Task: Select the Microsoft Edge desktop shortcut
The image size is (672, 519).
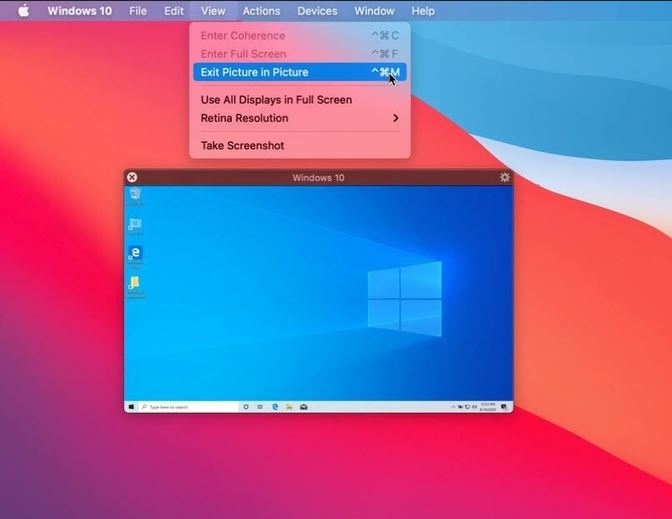Action: [135, 255]
